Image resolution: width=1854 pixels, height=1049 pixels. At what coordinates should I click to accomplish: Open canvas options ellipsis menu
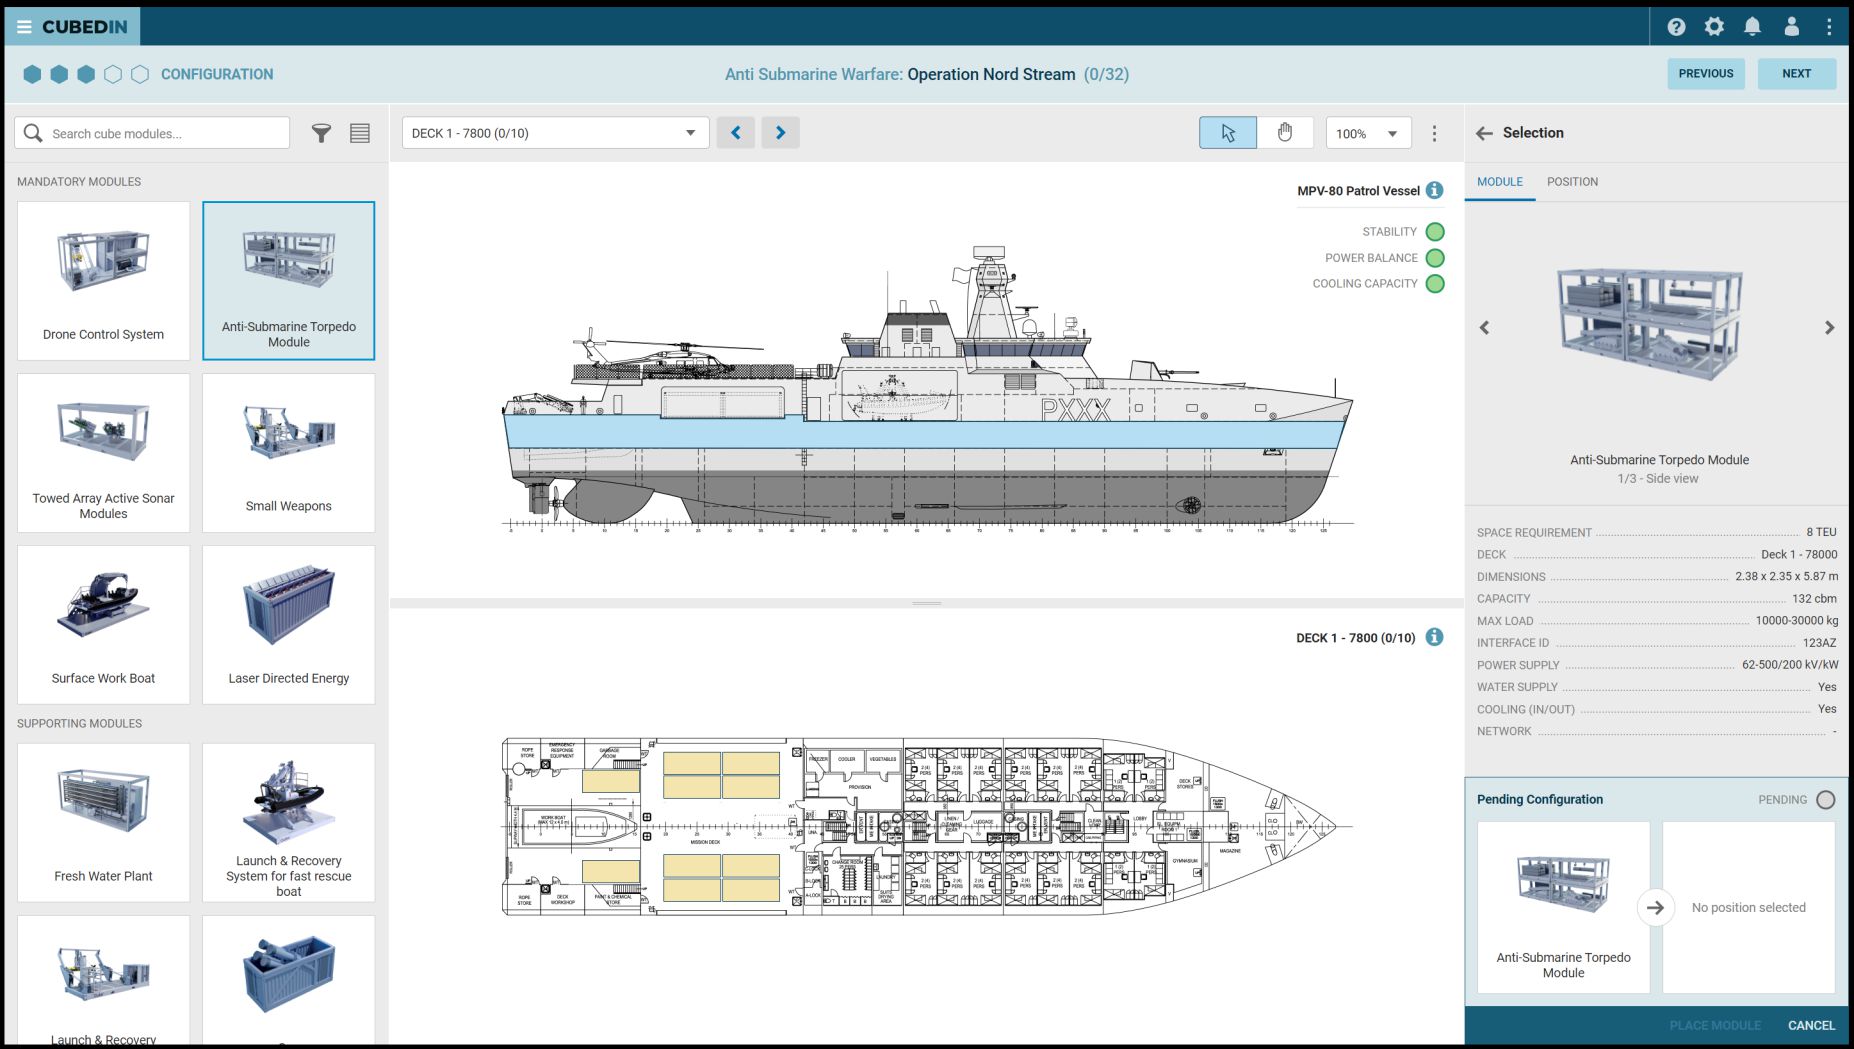tap(1435, 133)
